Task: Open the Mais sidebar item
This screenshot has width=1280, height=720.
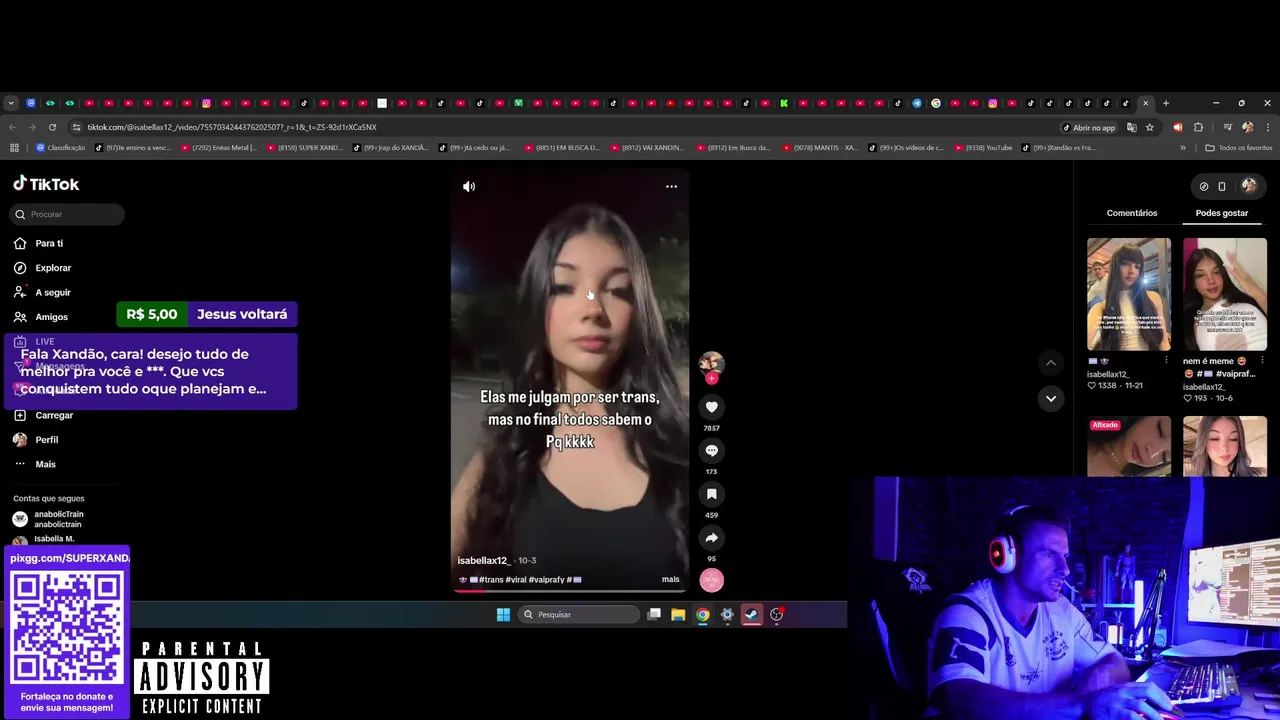Action: click(45, 464)
